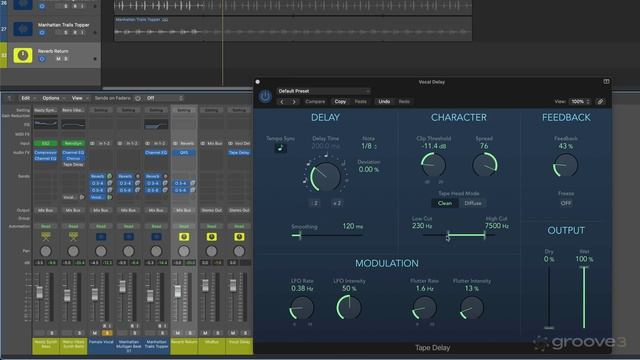Click the Smoothing slider handle
This screenshot has height=360, width=640.
tap(300, 235)
